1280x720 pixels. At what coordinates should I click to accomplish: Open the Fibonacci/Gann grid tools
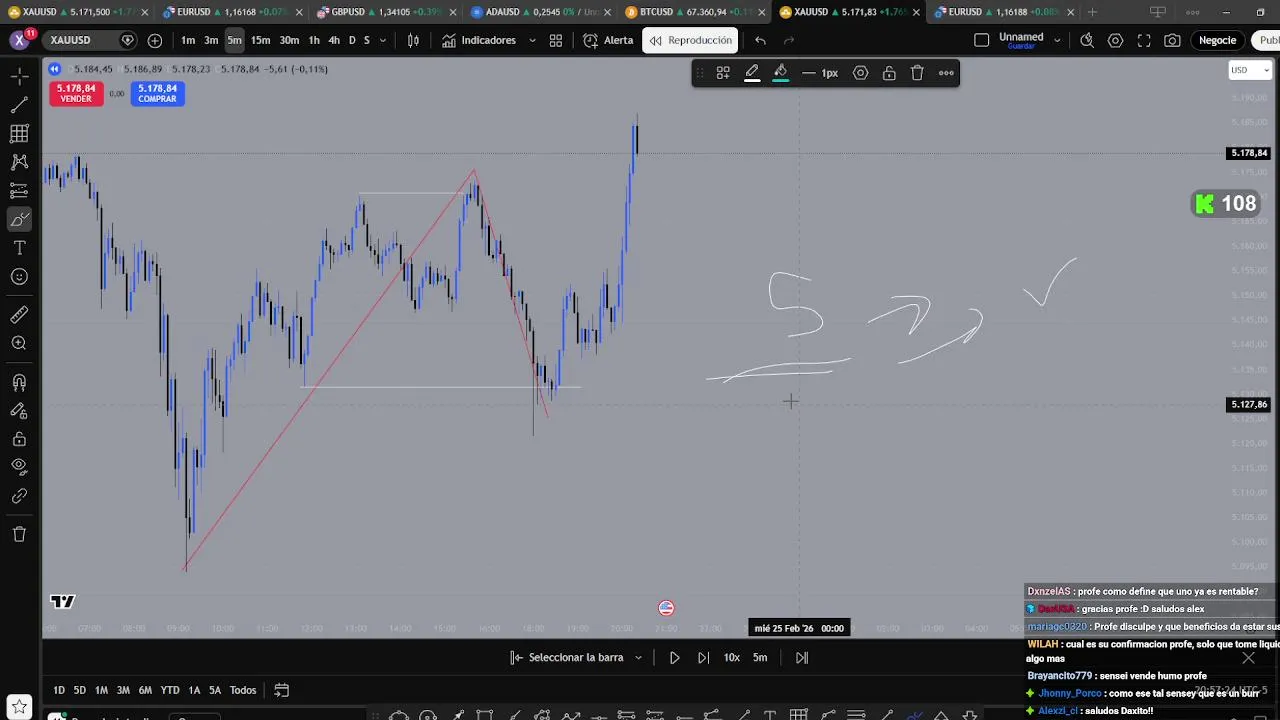(x=19, y=133)
